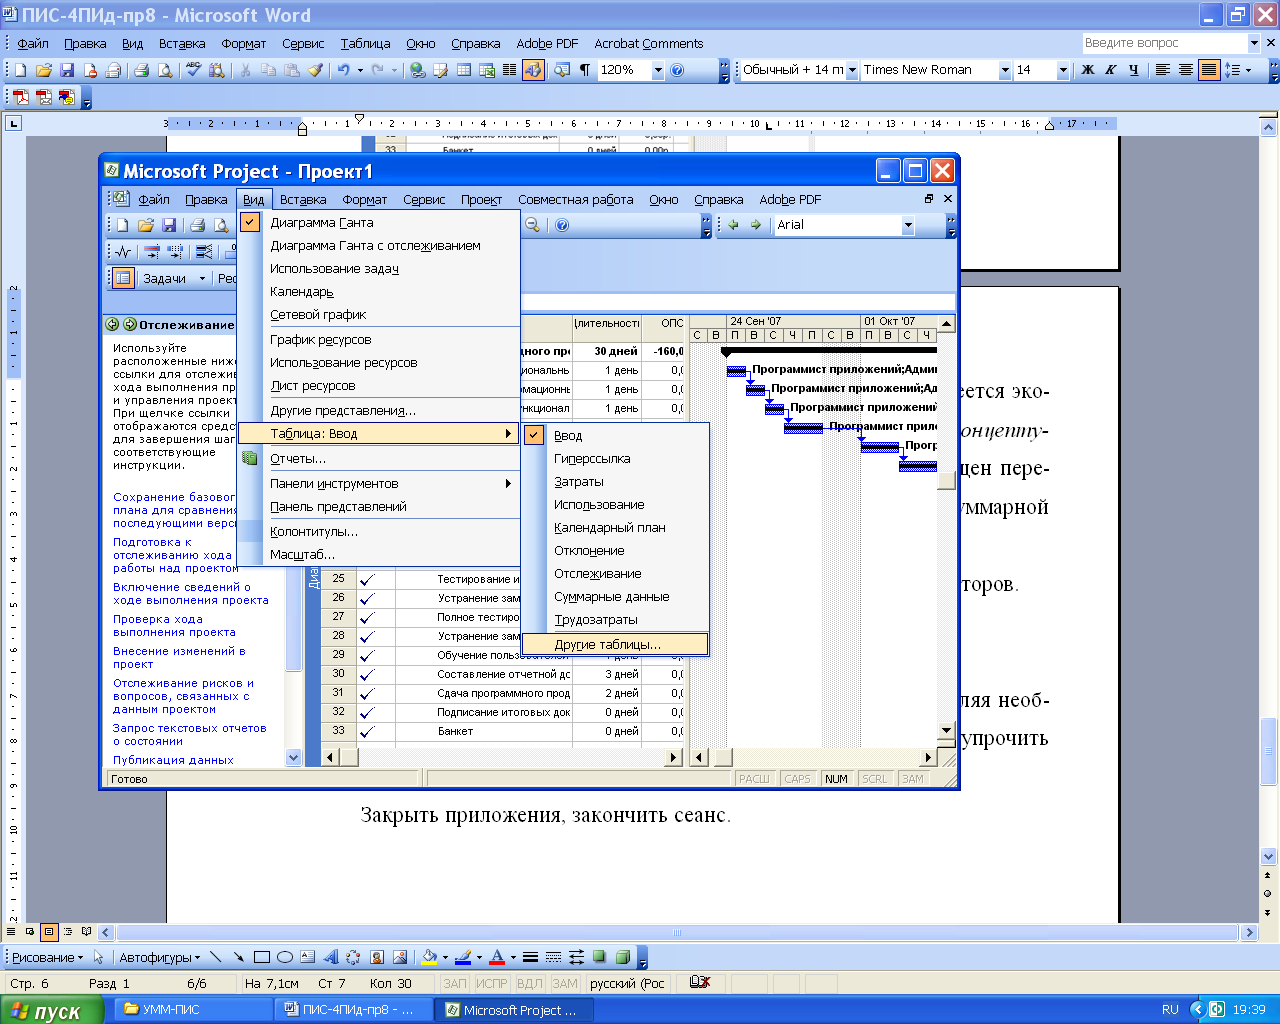
Task: Click link 'Внесение изменений в проект'
Action: (180, 658)
